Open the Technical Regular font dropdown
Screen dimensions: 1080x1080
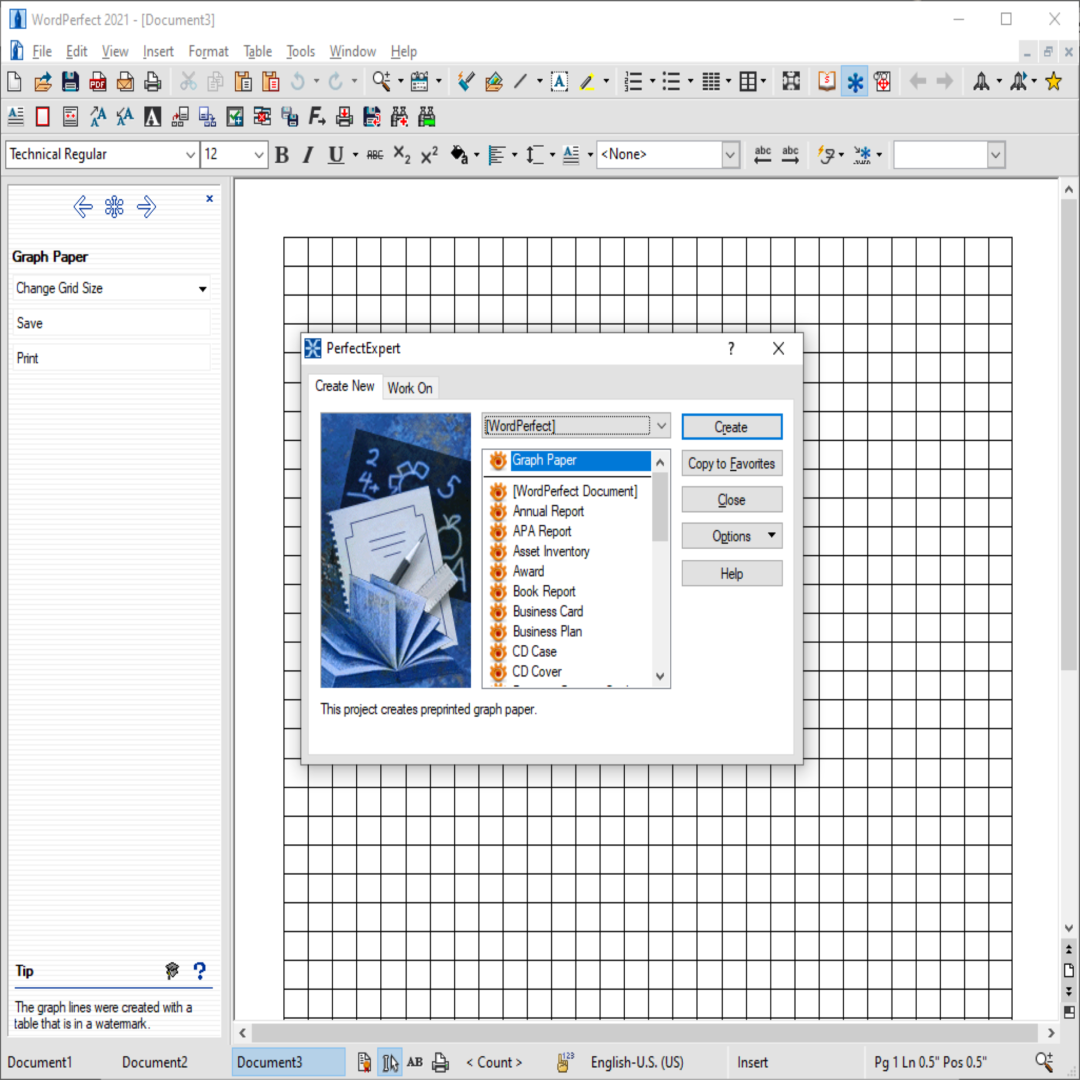click(x=191, y=155)
